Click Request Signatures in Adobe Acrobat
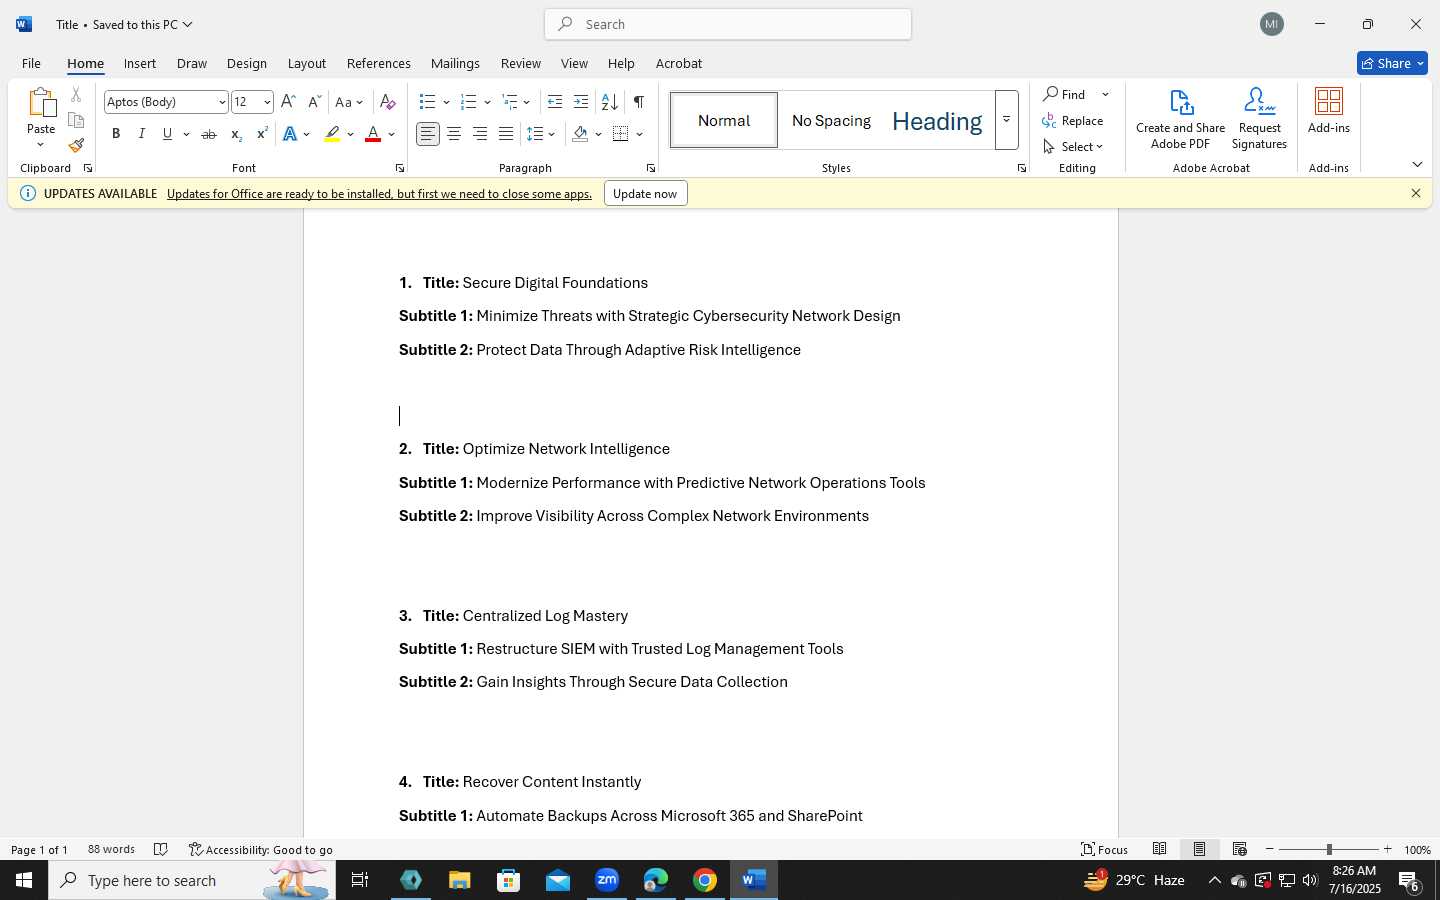Screen dimensions: 1440x900 pyautogui.click(x=1259, y=119)
